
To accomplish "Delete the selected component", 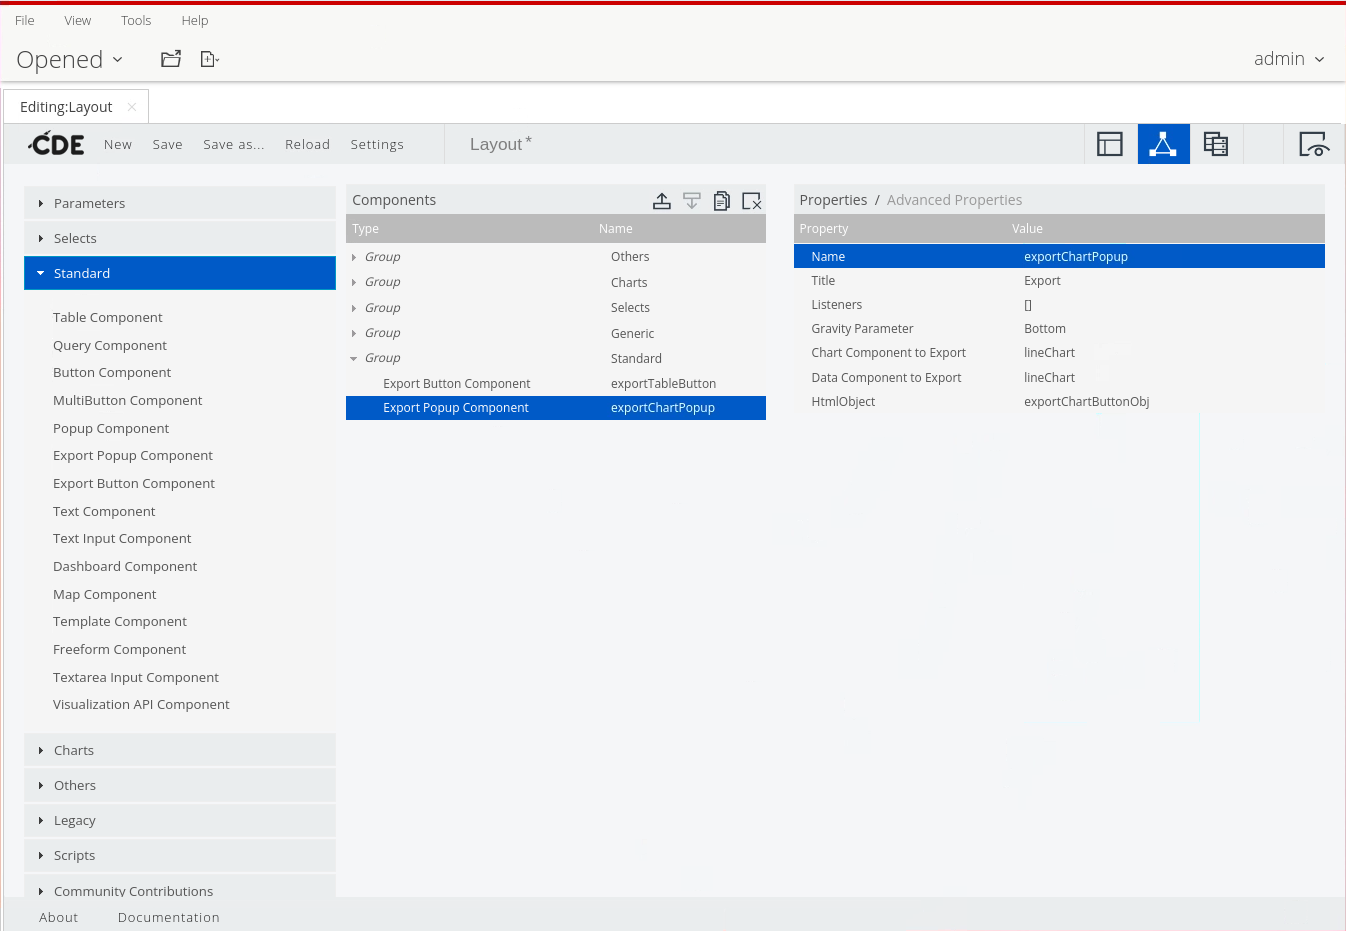I will pos(752,201).
